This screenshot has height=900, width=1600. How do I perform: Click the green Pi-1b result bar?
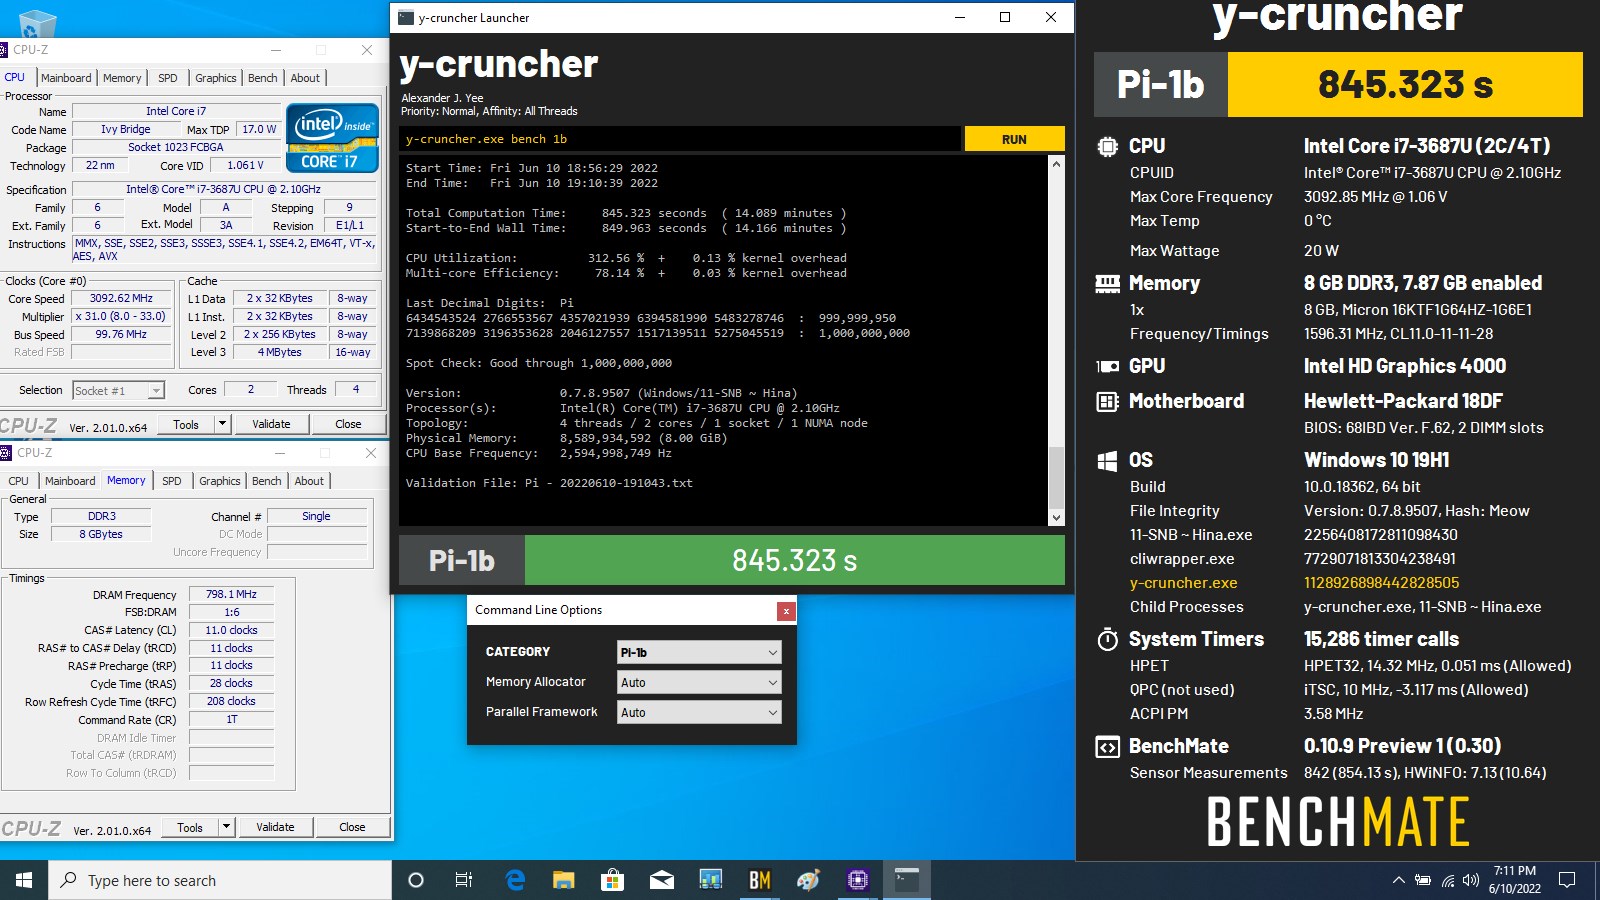coord(795,560)
